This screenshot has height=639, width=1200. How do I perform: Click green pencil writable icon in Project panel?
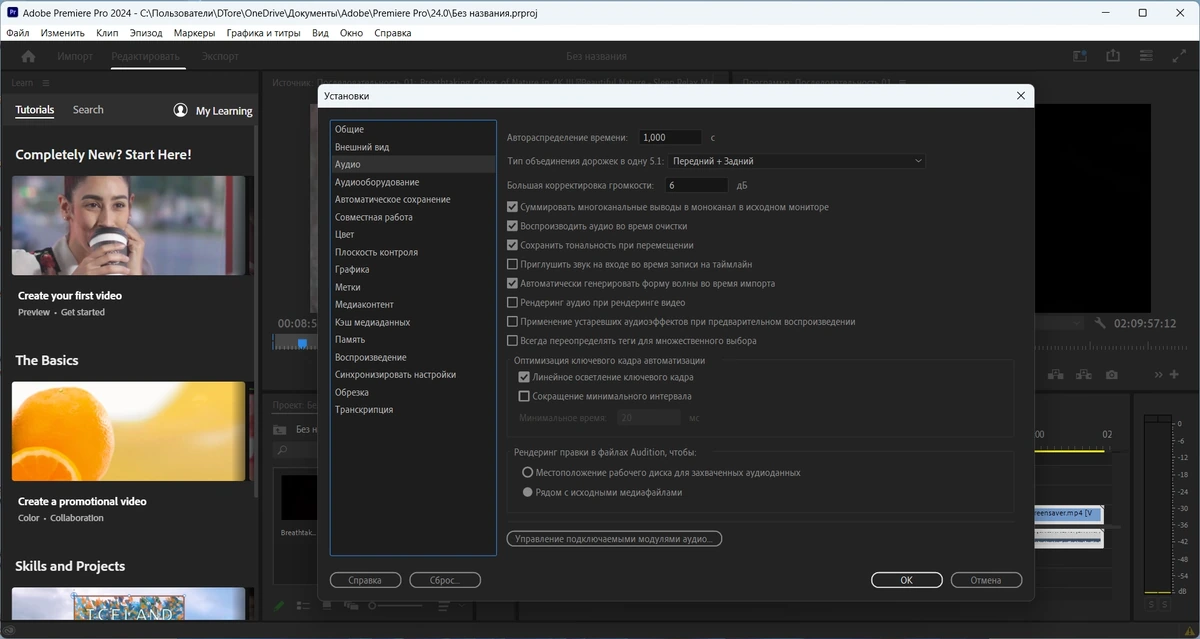[x=279, y=606]
